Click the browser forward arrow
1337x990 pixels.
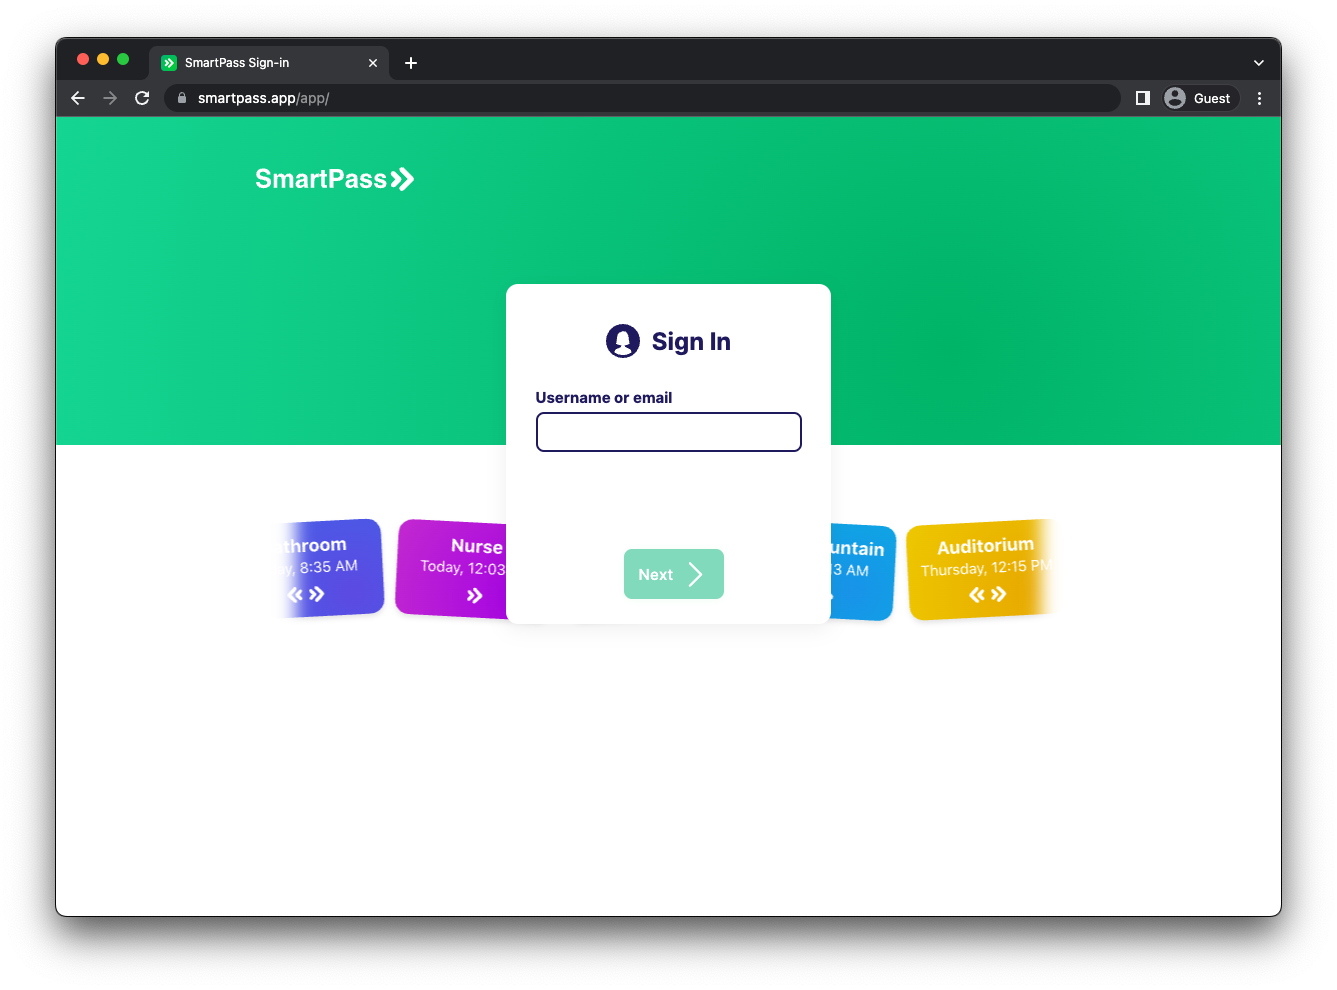[x=110, y=98]
